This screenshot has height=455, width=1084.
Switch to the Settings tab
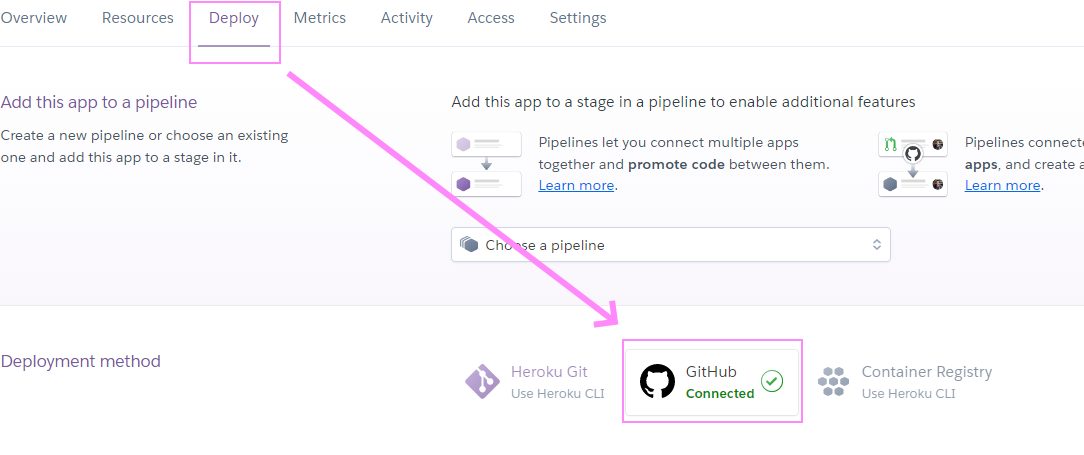(578, 18)
